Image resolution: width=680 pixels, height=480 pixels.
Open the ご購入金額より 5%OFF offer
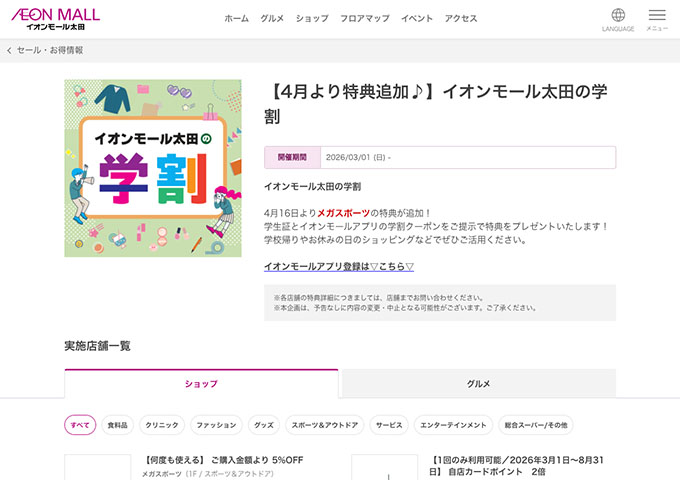223,460
